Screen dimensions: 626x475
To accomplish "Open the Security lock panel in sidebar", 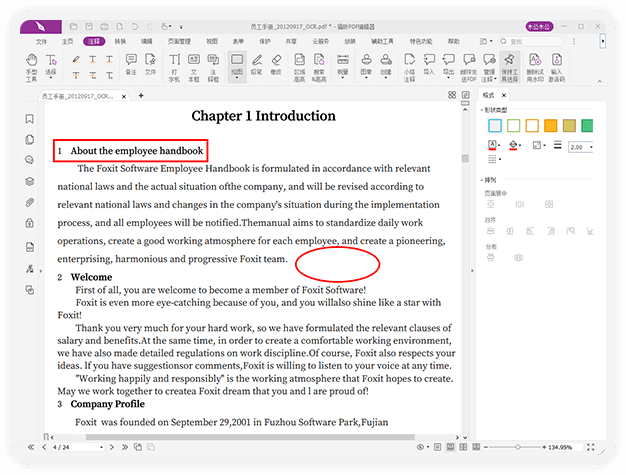I will (30, 223).
